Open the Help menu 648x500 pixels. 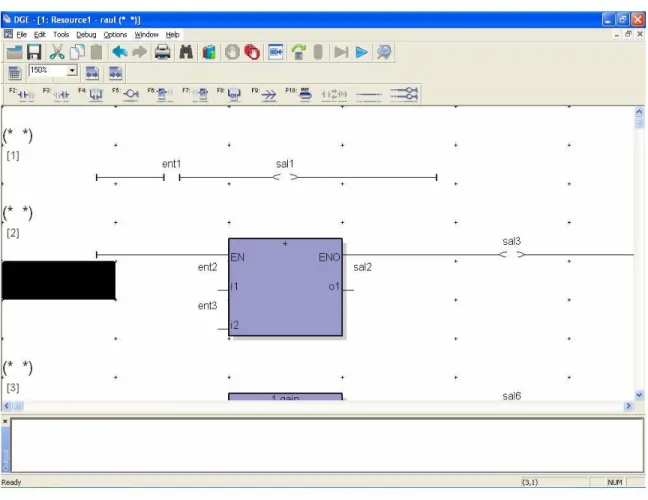pos(172,35)
